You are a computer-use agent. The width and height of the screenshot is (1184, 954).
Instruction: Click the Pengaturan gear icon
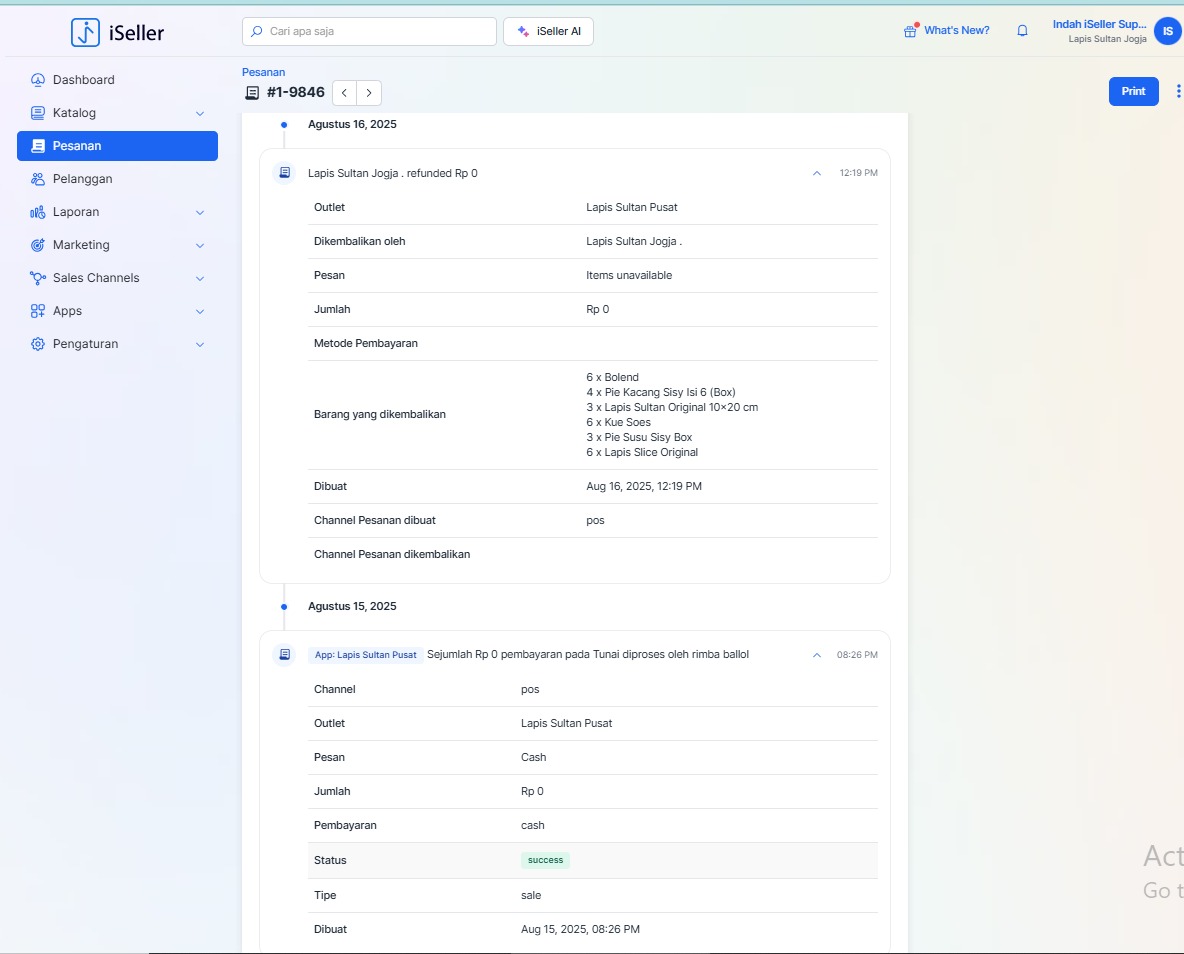pyautogui.click(x=38, y=344)
